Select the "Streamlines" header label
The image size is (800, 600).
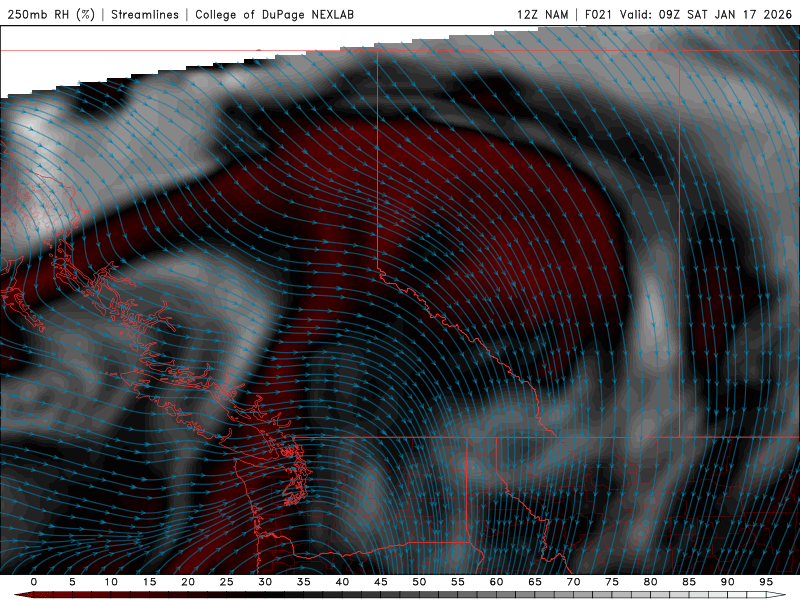click(145, 14)
